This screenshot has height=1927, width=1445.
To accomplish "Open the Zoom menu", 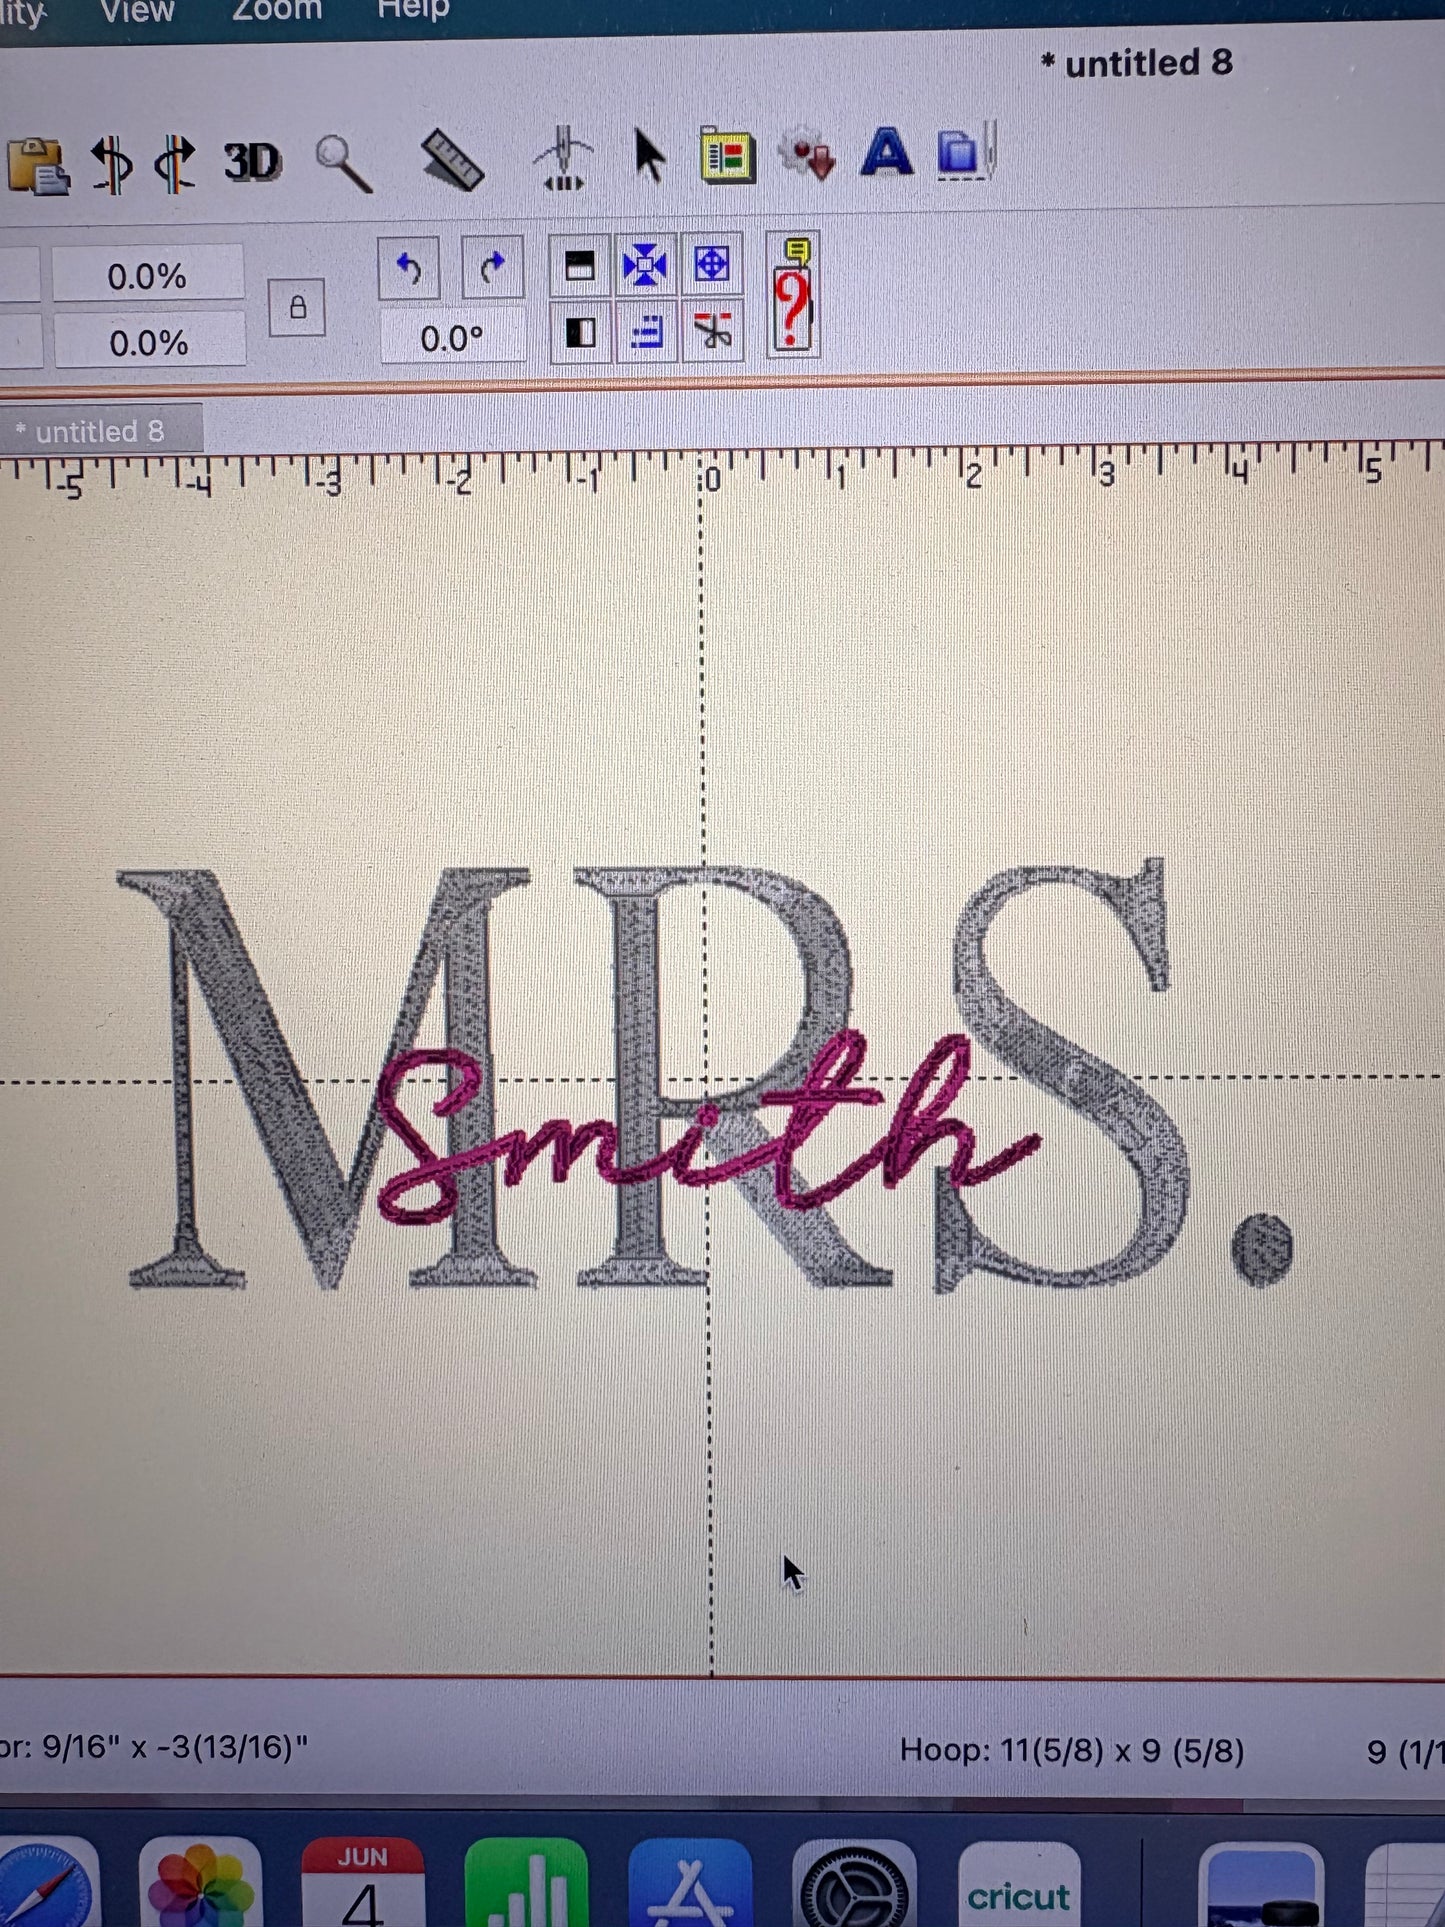I will click(x=277, y=9).
